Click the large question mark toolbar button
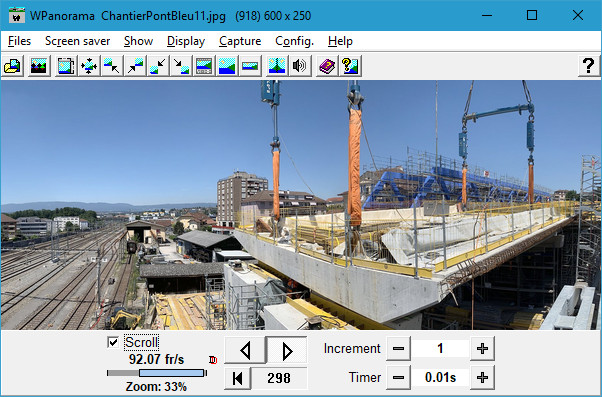 [x=589, y=66]
